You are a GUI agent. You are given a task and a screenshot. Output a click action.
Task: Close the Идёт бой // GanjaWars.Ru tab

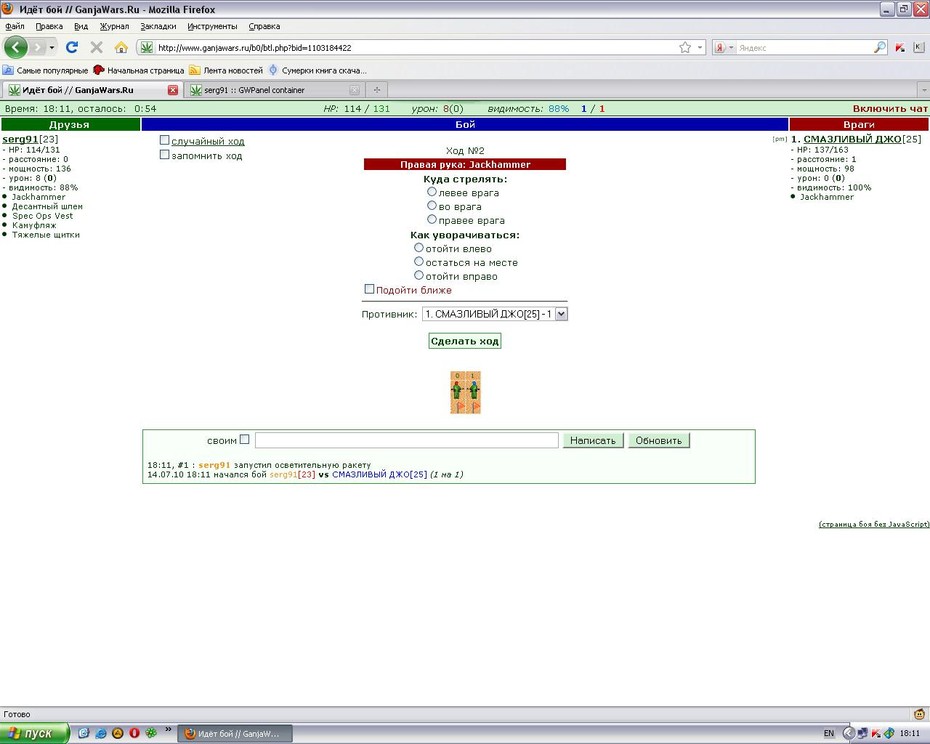(173, 90)
